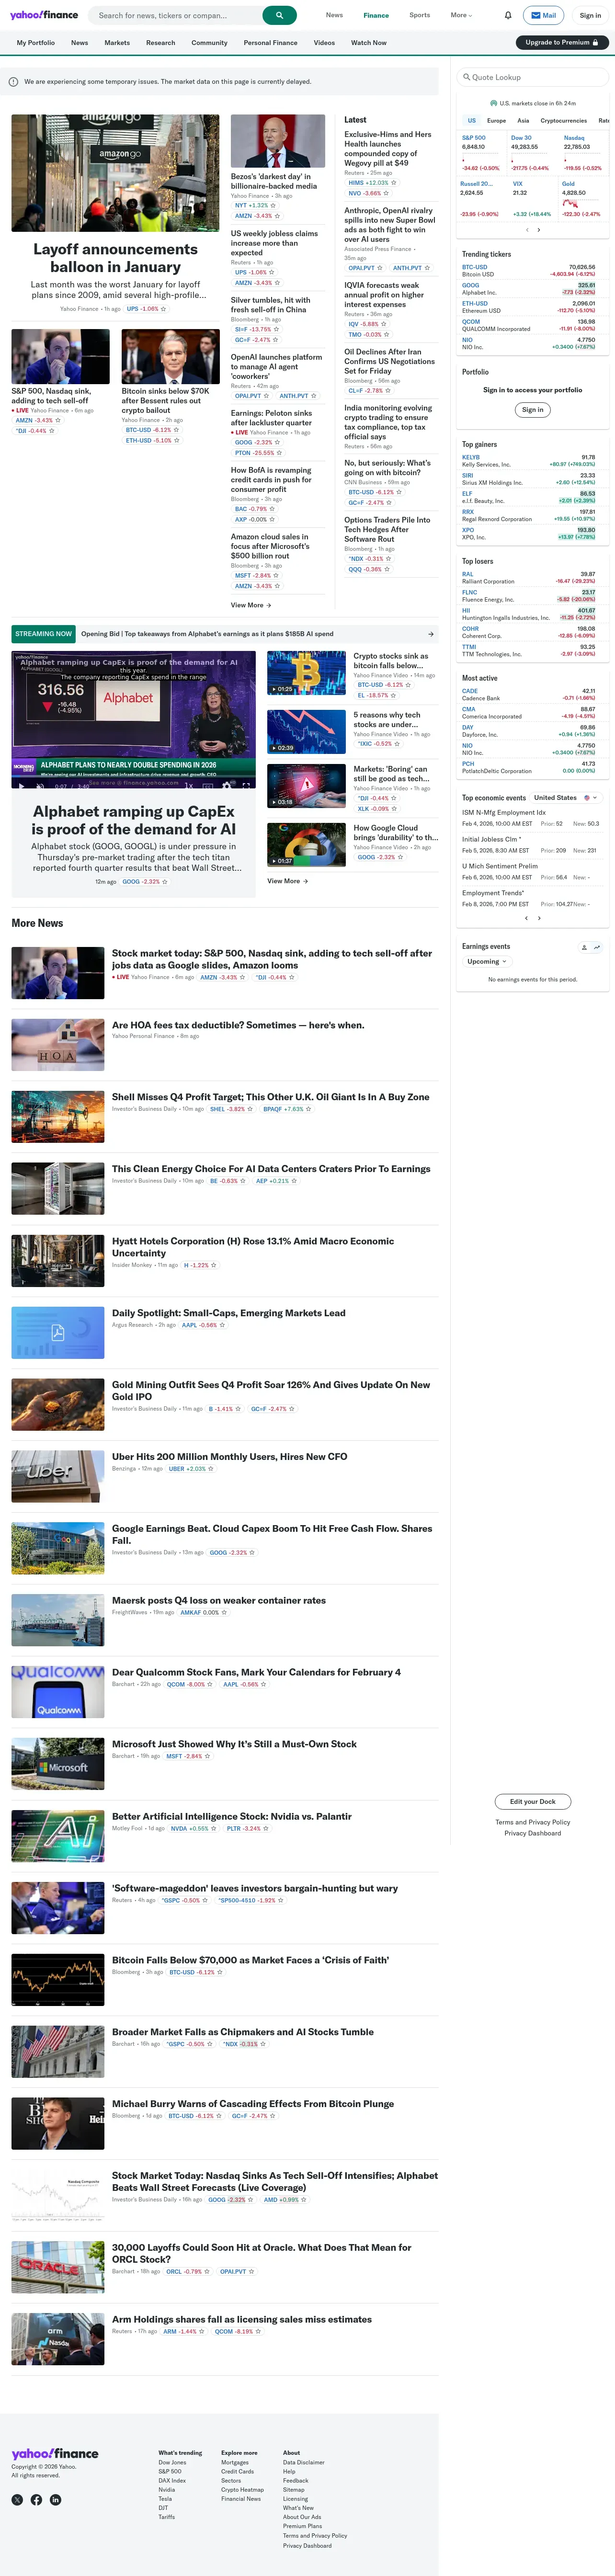Open the United States country dropdown
The height and width of the screenshot is (2576, 615).
click(x=565, y=798)
